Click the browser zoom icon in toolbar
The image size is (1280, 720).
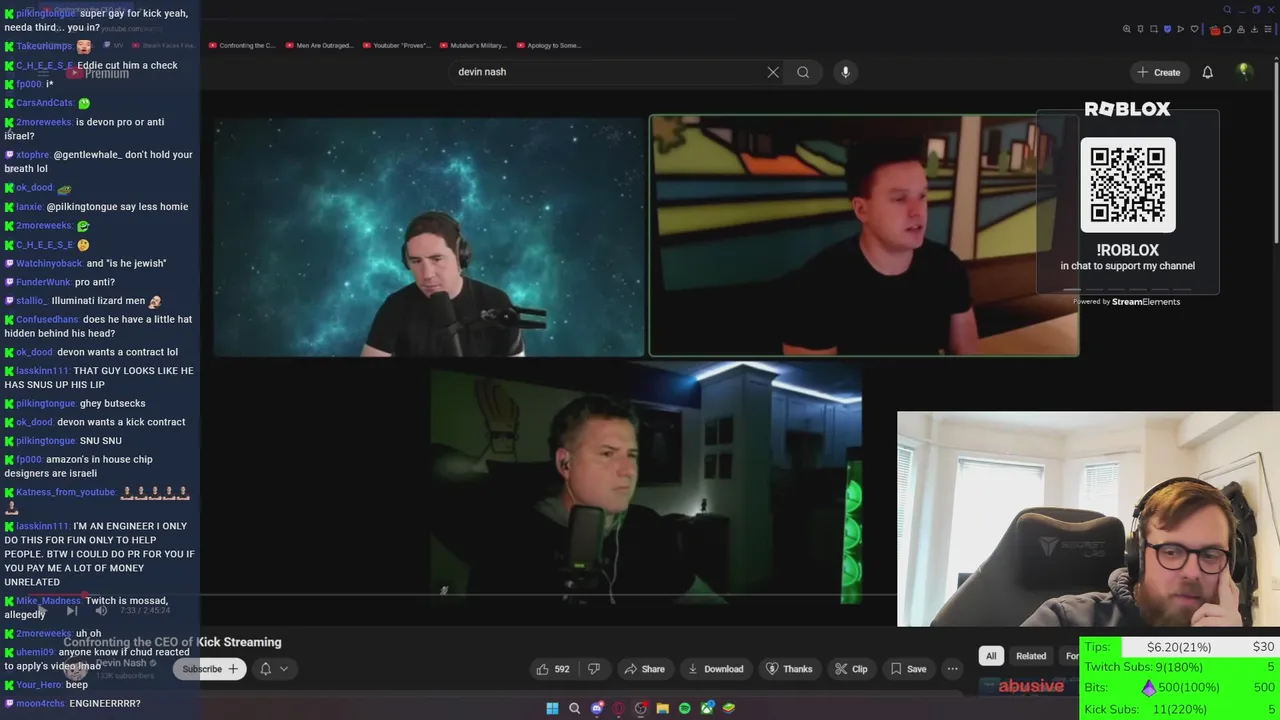click(1127, 29)
